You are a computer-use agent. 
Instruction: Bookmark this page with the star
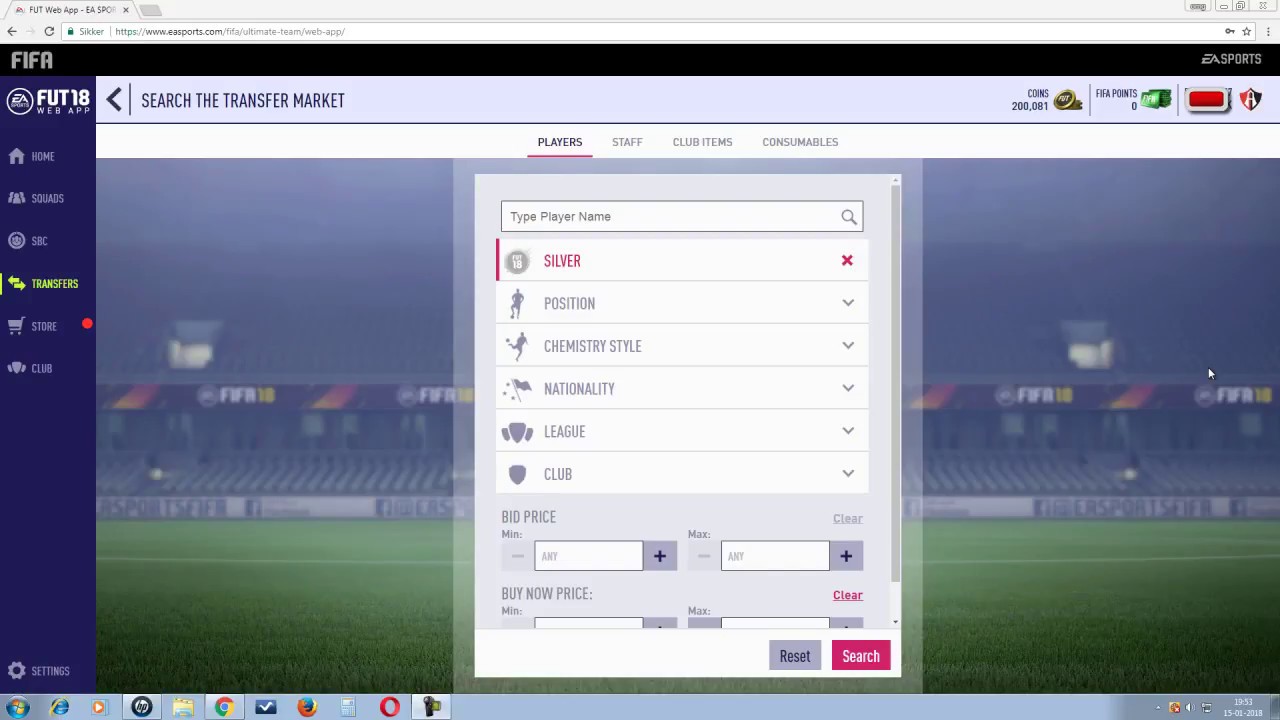pyautogui.click(x=1246, y=31)
